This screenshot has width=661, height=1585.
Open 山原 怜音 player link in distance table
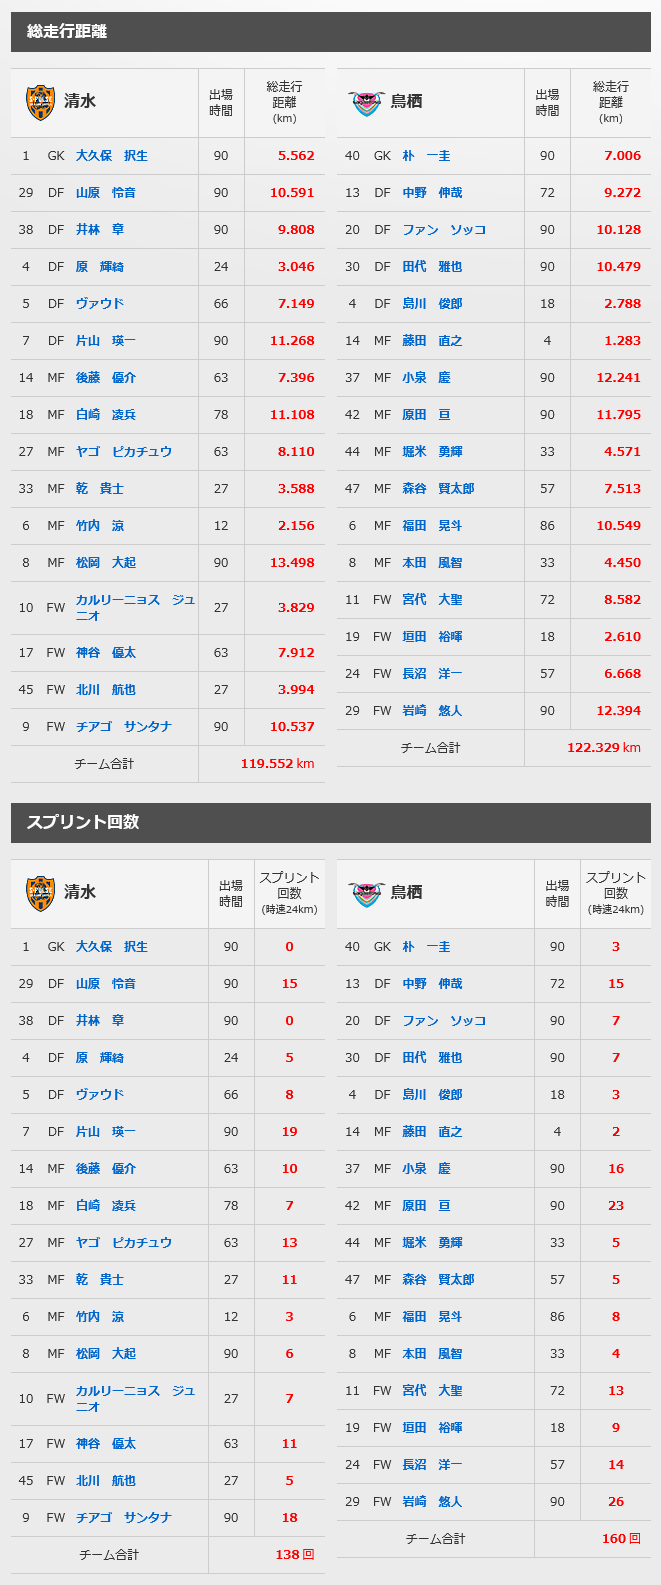[106, 193]
